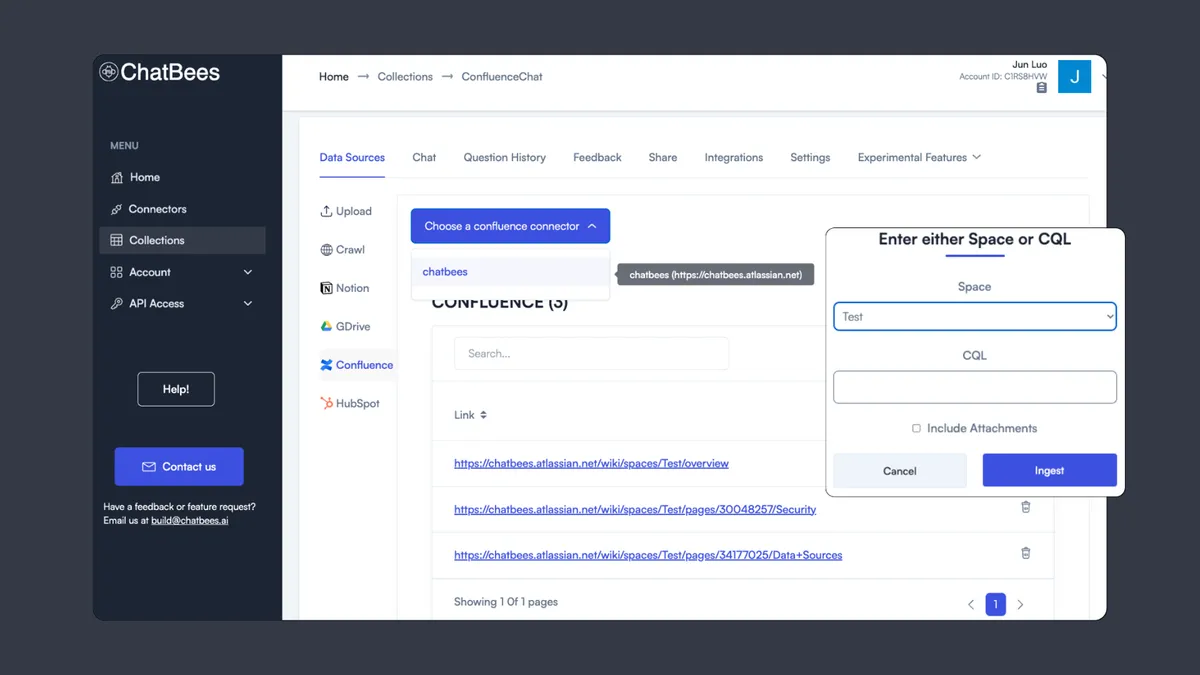Click the Help! button
This screenshot has width=1200, height=675.
(x=176, y=389)
